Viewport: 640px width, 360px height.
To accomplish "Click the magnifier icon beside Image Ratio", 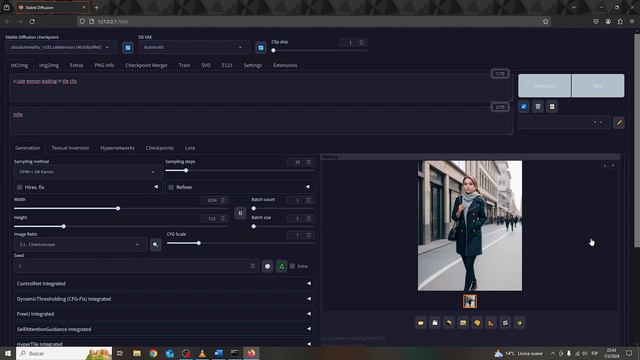I will coord(156,244).
